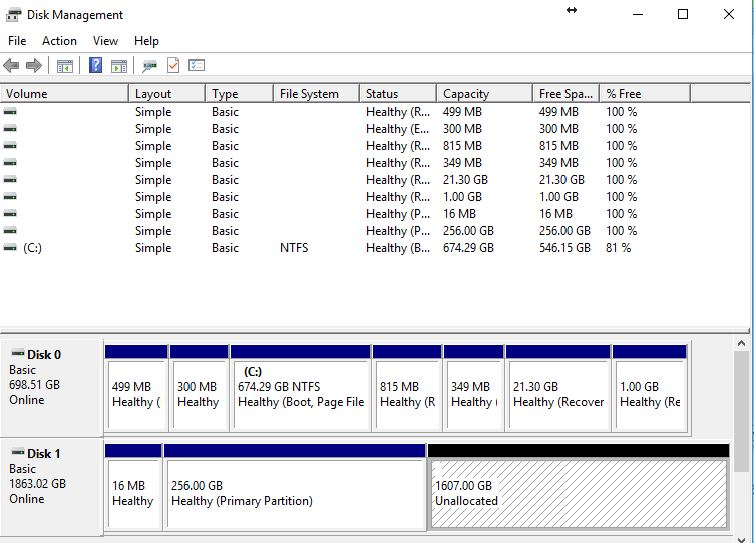Click Show/Hide Action Pane toolbar icon
The height and width of the screenshot is (543, 754).
119,66
